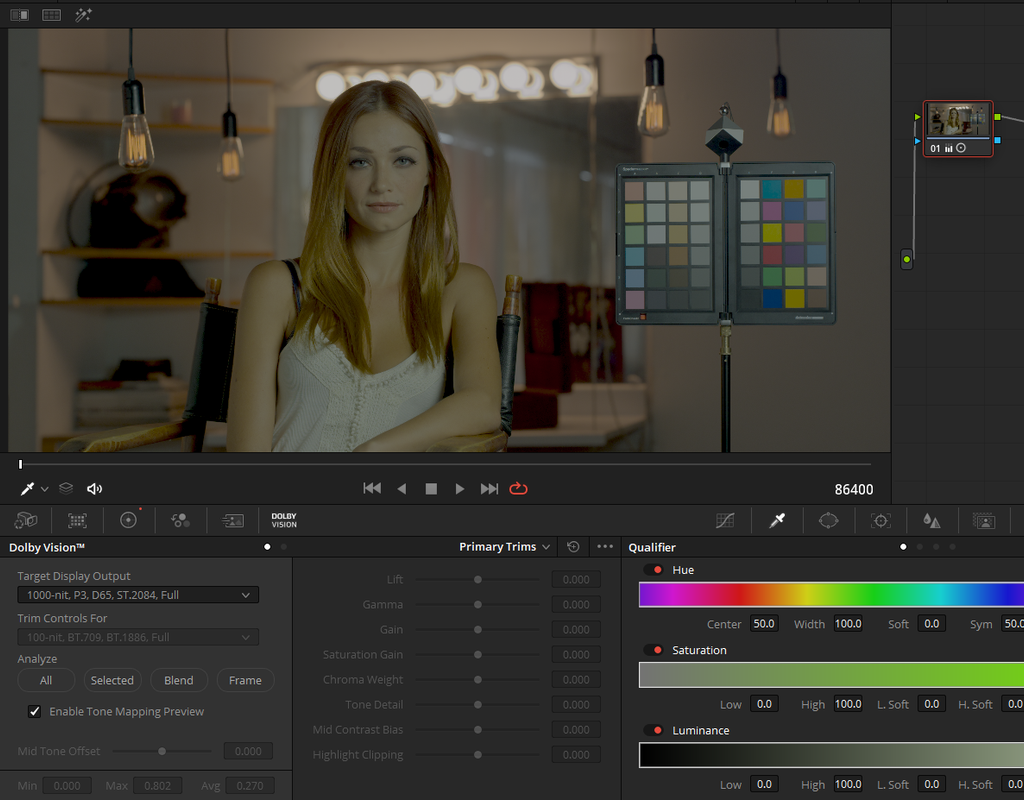The height and width of the screenshot is (800, 1024).
Task: Open the Key palette
Action: (x=984, y=520)
